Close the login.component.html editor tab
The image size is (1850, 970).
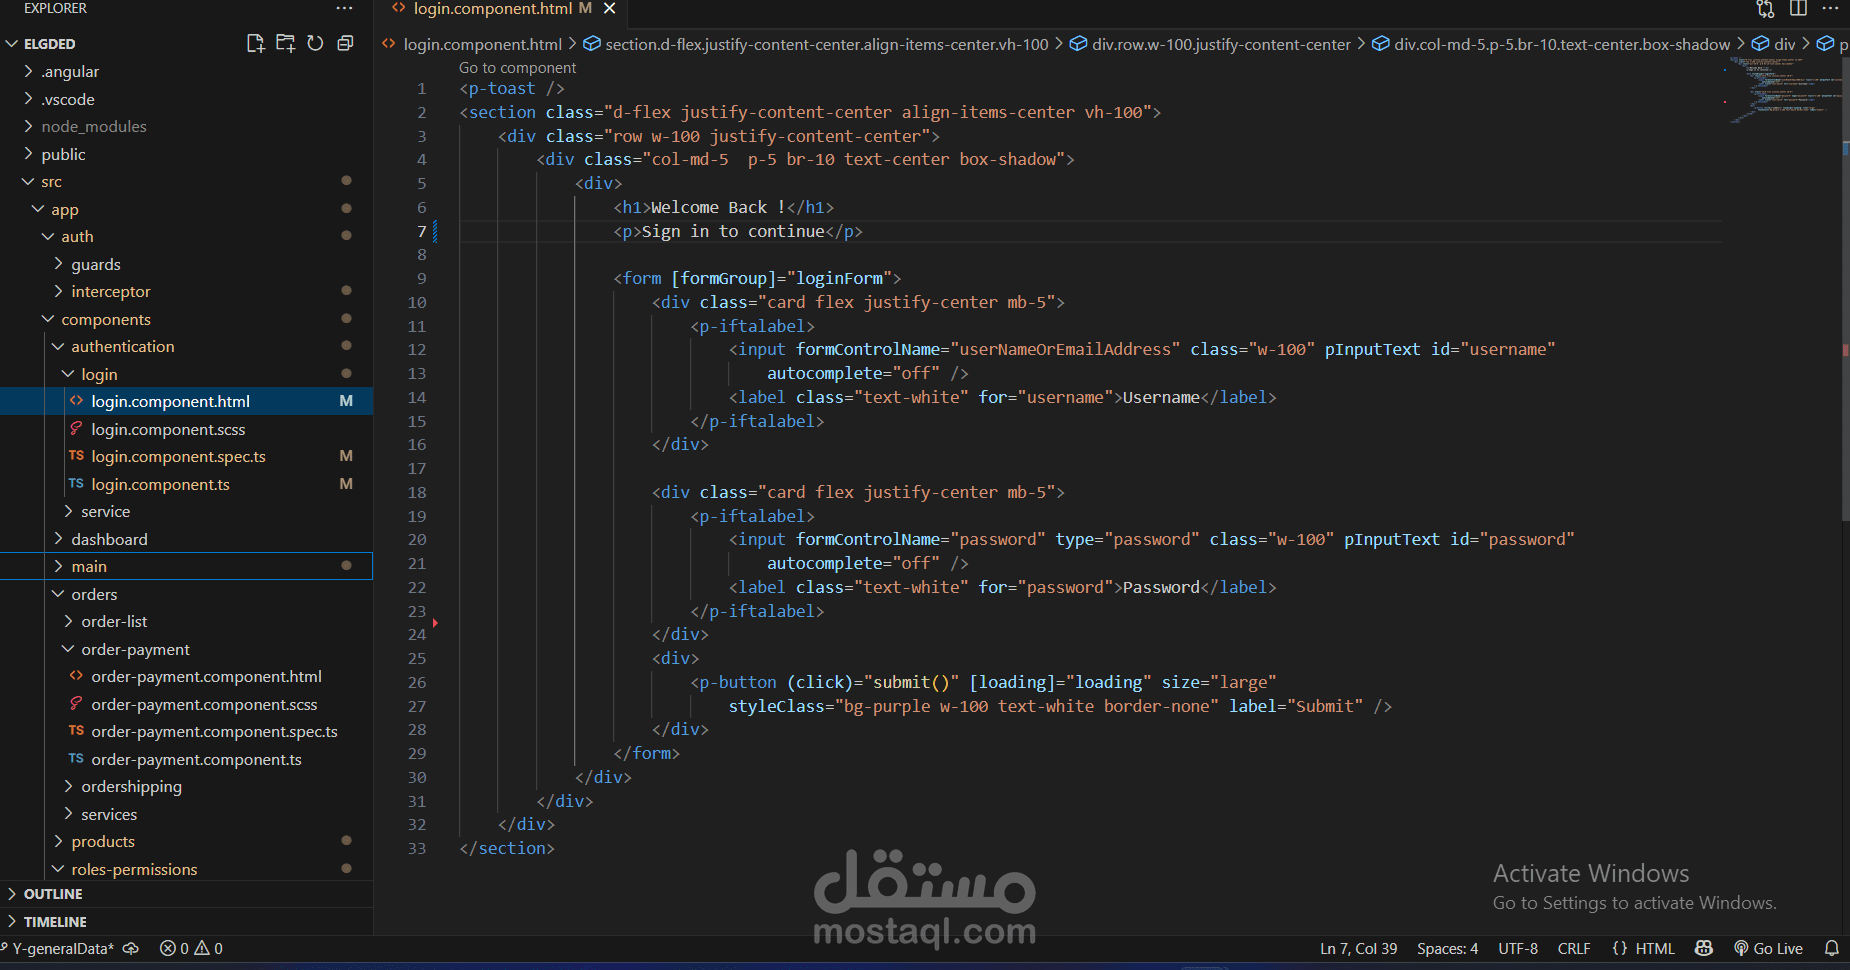pyautogui.click(x=609, y=8)
